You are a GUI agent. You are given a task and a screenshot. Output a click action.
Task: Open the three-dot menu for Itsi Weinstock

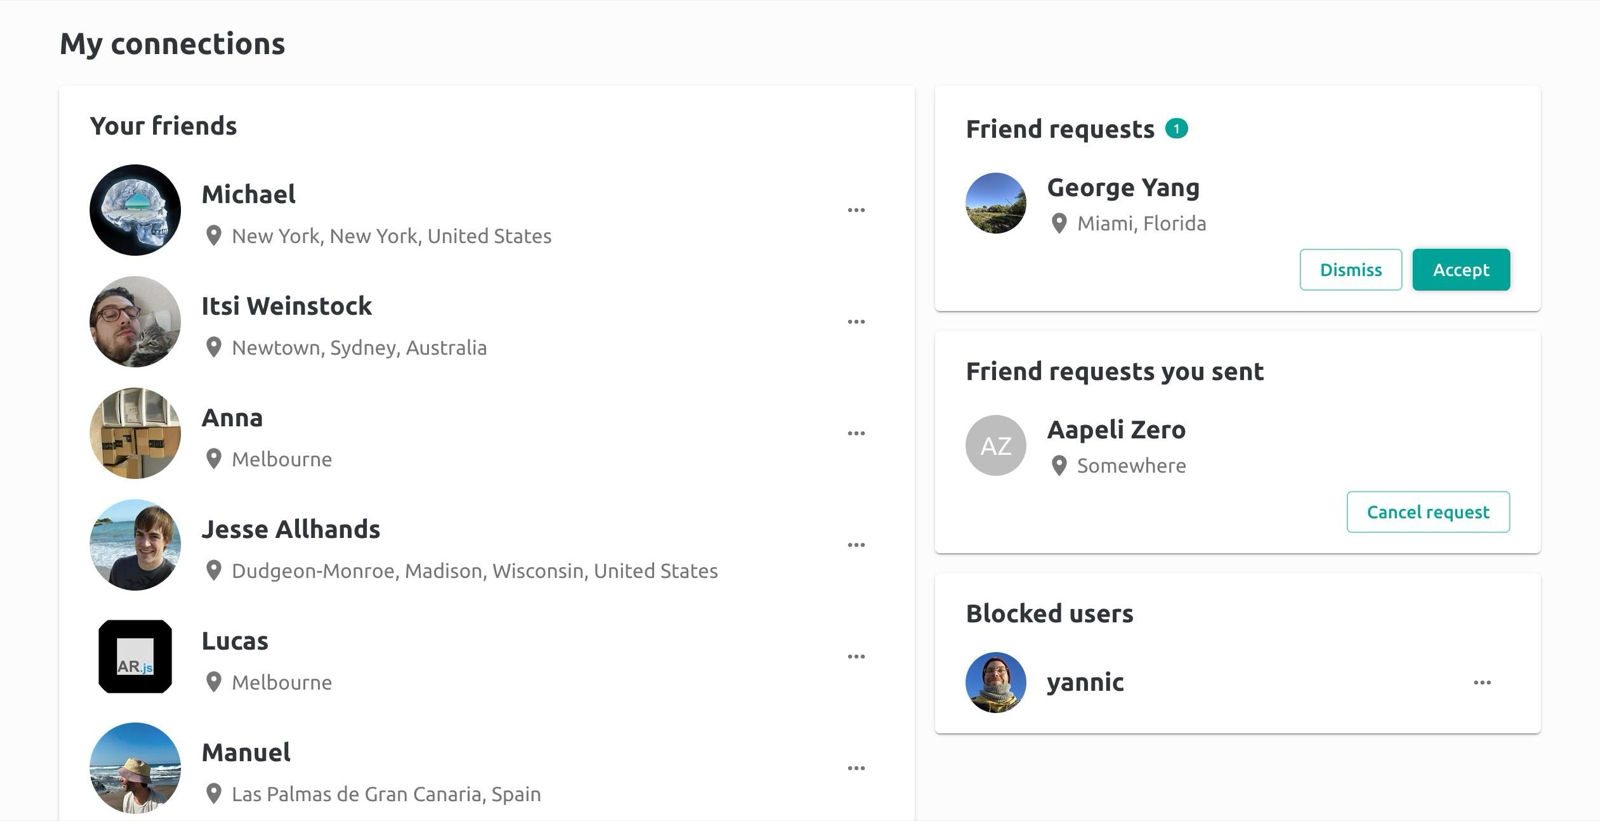tap(856, 322)
